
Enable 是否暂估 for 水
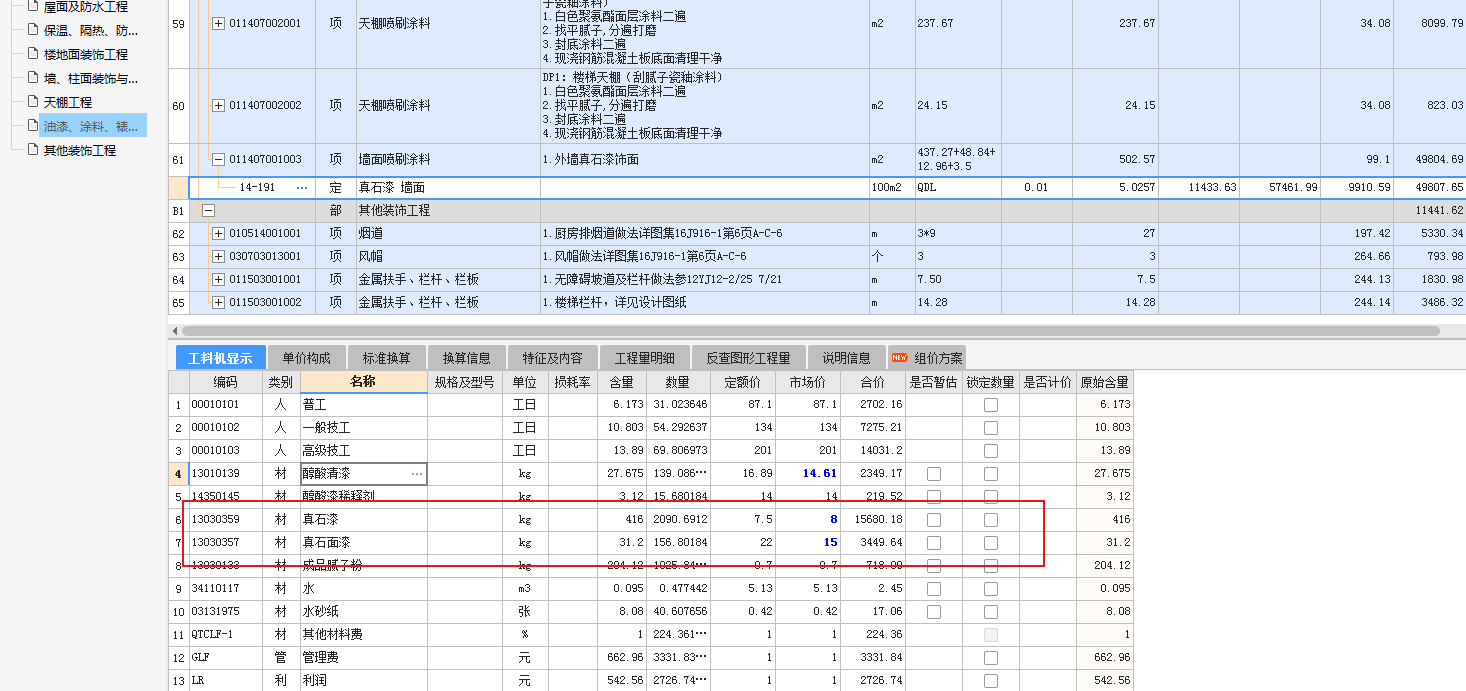click(933, 589)
